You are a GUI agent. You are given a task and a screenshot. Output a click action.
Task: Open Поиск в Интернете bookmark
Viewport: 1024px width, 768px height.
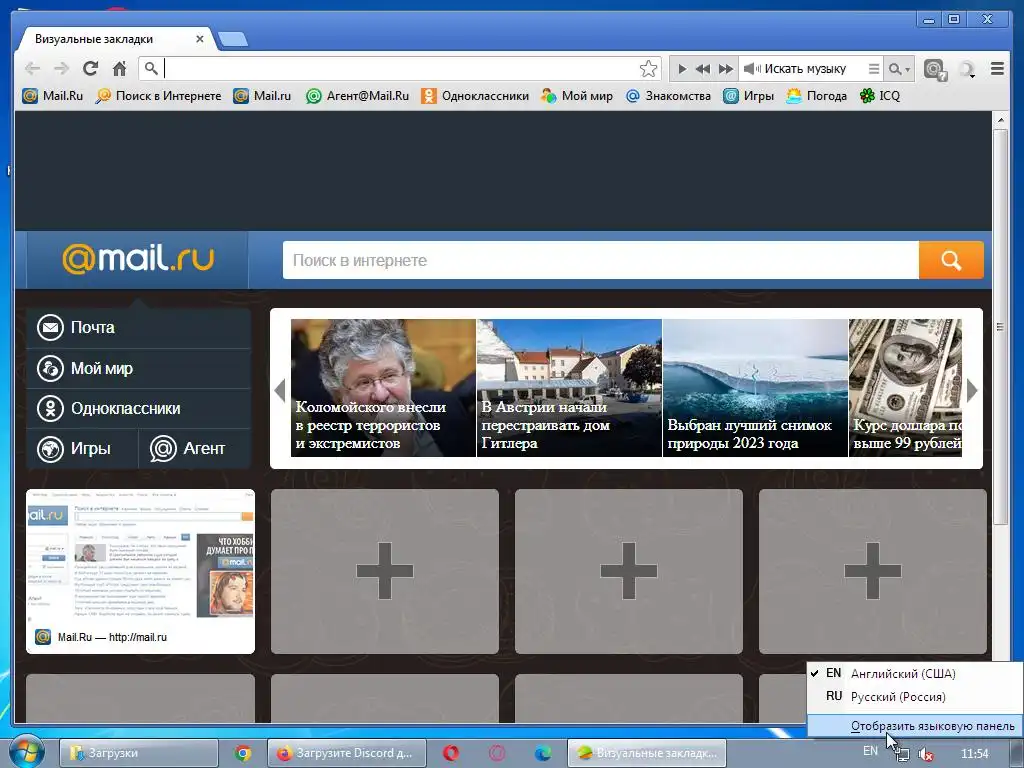tap(159, 96)
